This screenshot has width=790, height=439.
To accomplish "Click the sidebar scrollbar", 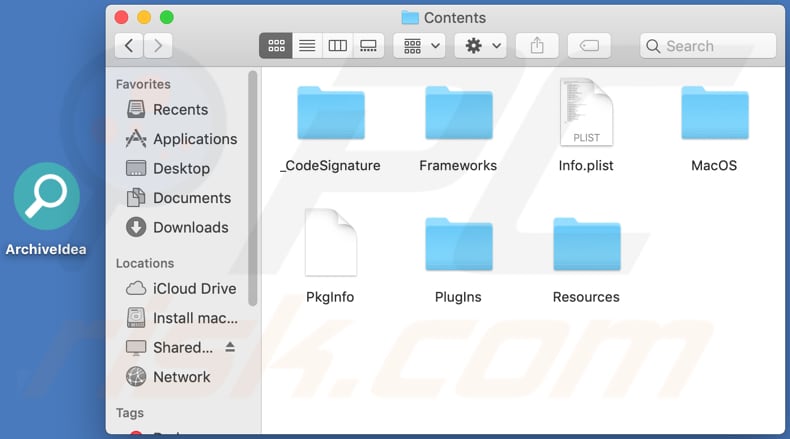I will [252, 188].
